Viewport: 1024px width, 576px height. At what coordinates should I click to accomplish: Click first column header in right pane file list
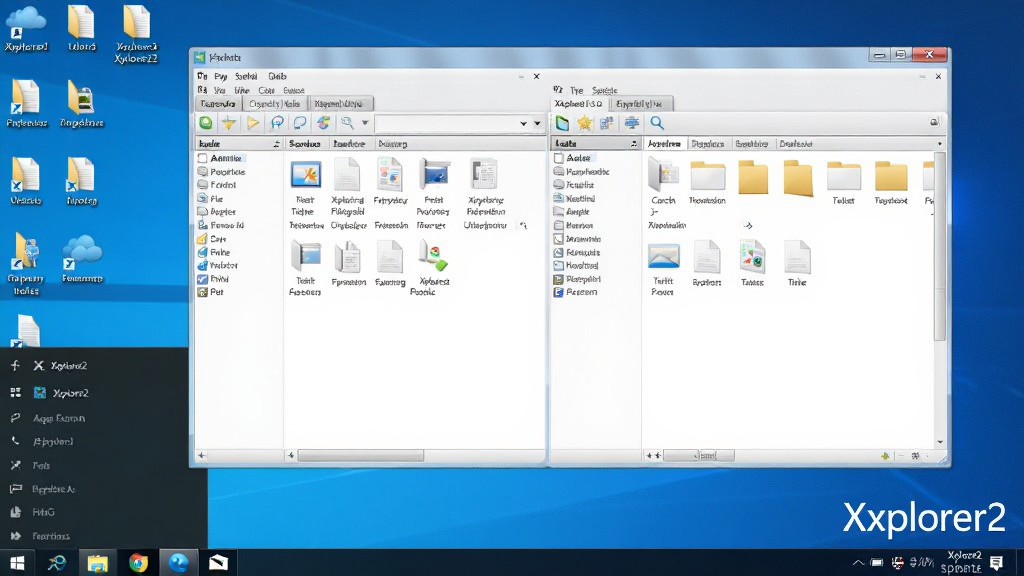coord(664,144)
